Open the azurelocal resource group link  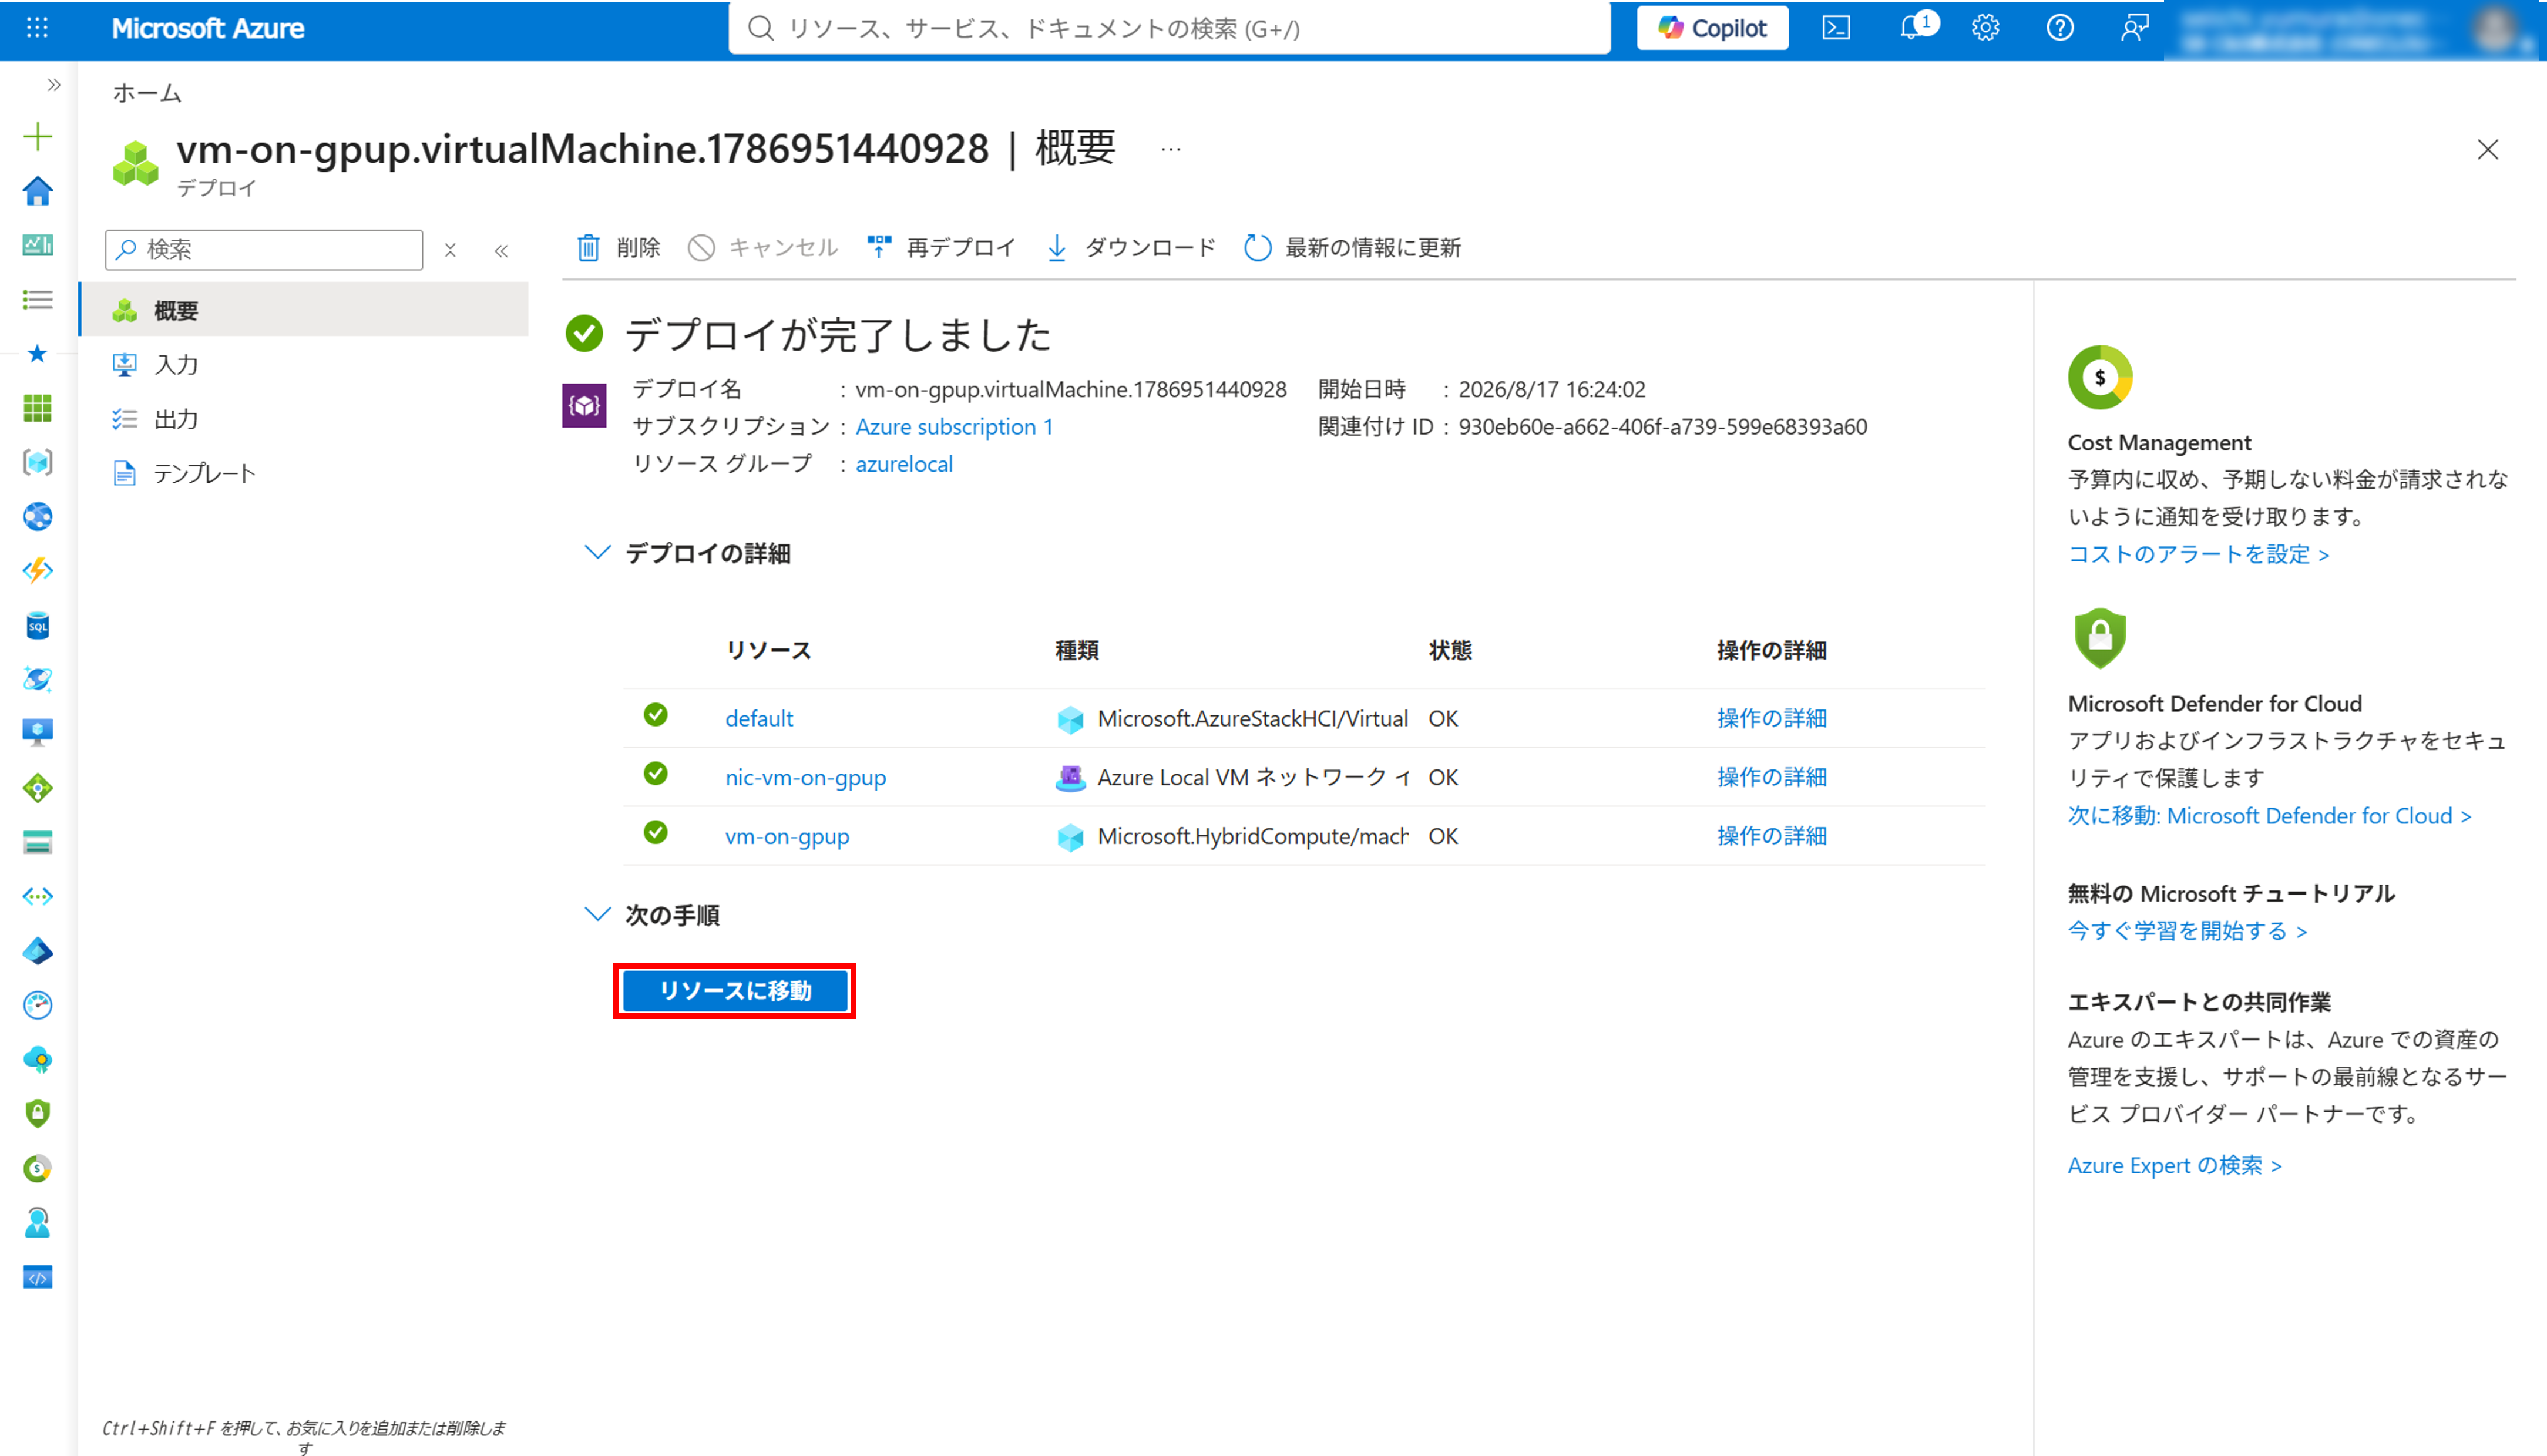[x=904, y=464]
